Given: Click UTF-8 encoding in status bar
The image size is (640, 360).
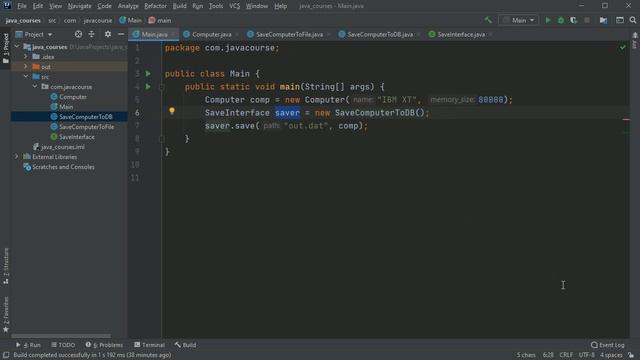Looking at the screenshot, I should pos(587,355).
